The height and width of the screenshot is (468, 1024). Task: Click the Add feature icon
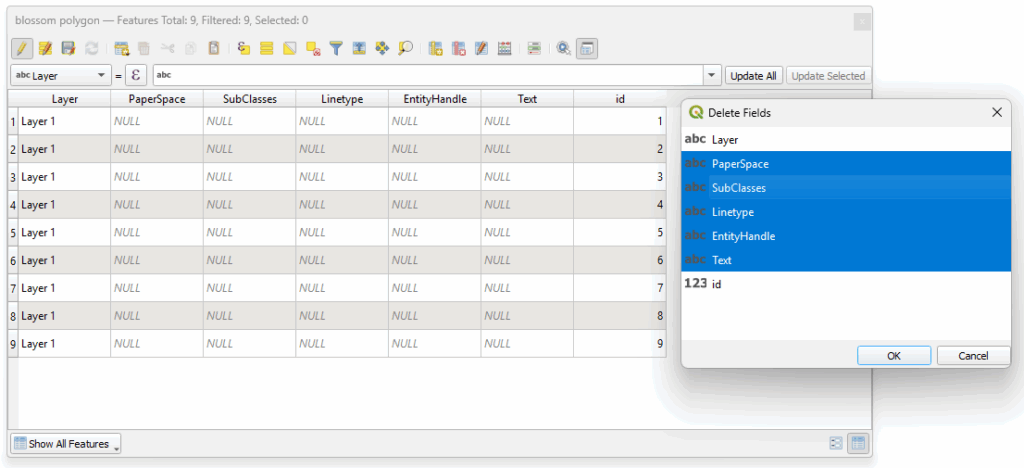click(122, 48)
